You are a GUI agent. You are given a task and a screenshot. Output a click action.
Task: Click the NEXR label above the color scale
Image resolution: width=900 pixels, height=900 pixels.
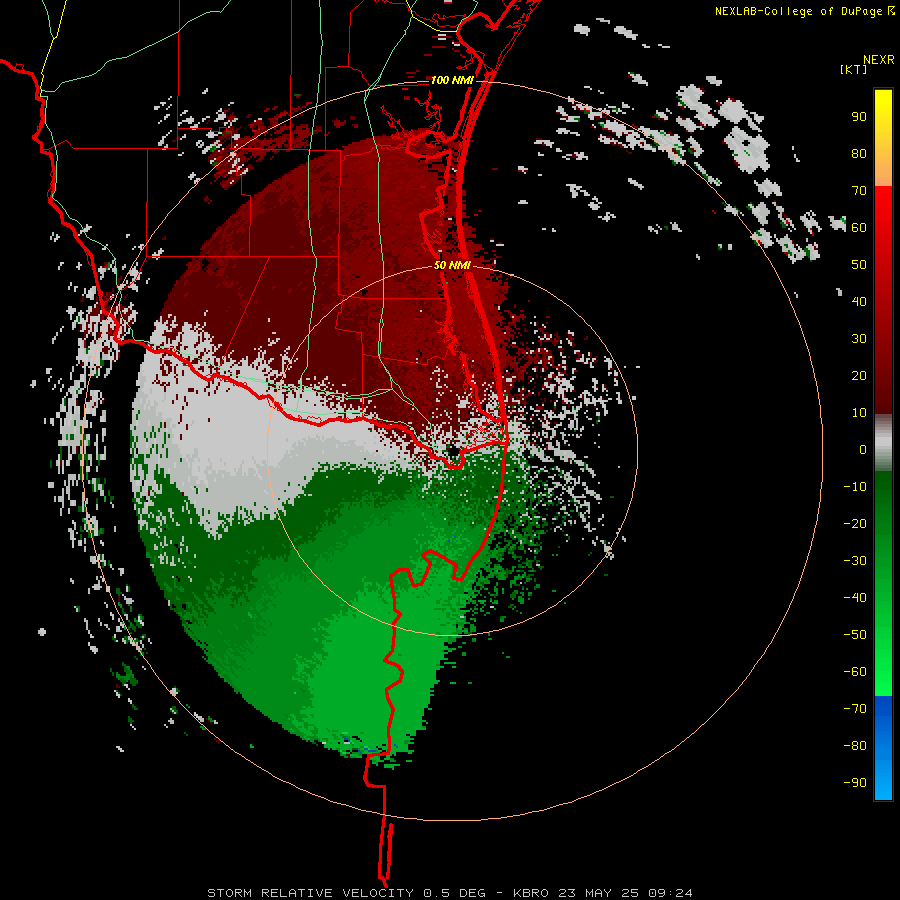pos(879,60)
